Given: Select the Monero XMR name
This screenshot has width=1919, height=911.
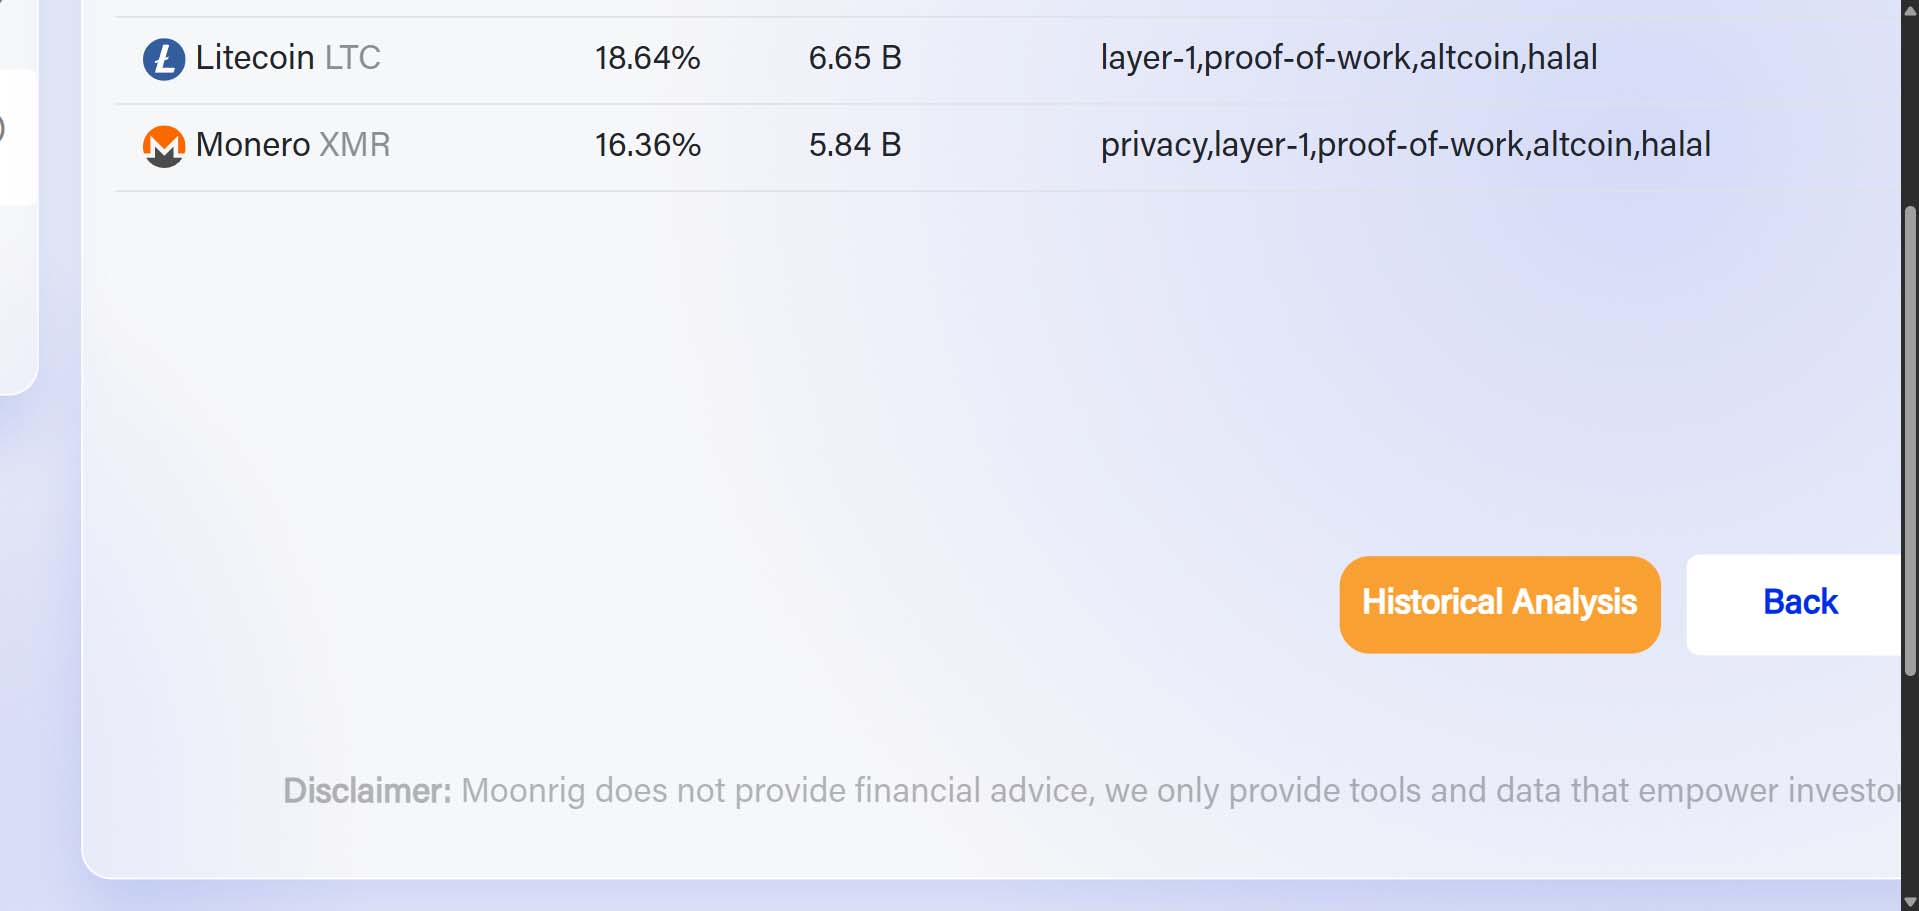Looking at the screenshot, I should [x=293, y=145].
